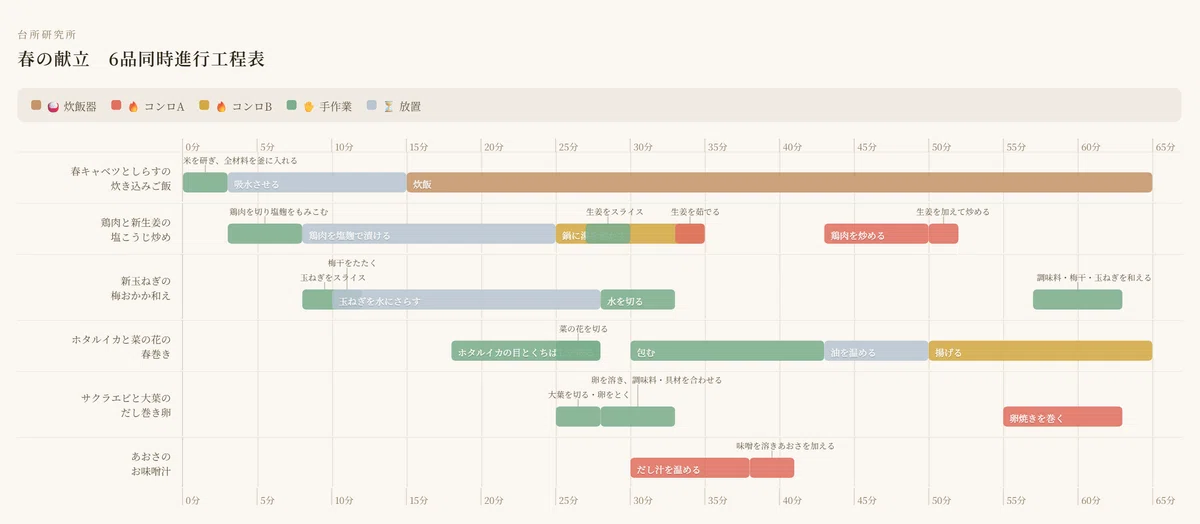Click the row label サクラエビと大葉のだし巻き卵
Image resolution: width=1200 pixels, height=524 pixels.
[x=126, y=406]
